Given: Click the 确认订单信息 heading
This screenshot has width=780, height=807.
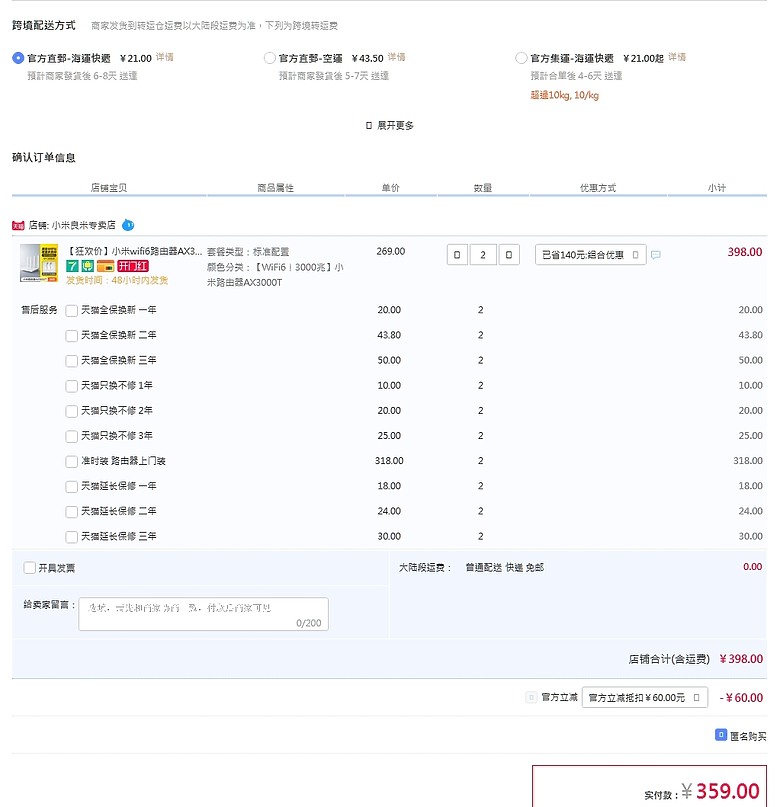Looking at the screenshot, I should 44,157.
